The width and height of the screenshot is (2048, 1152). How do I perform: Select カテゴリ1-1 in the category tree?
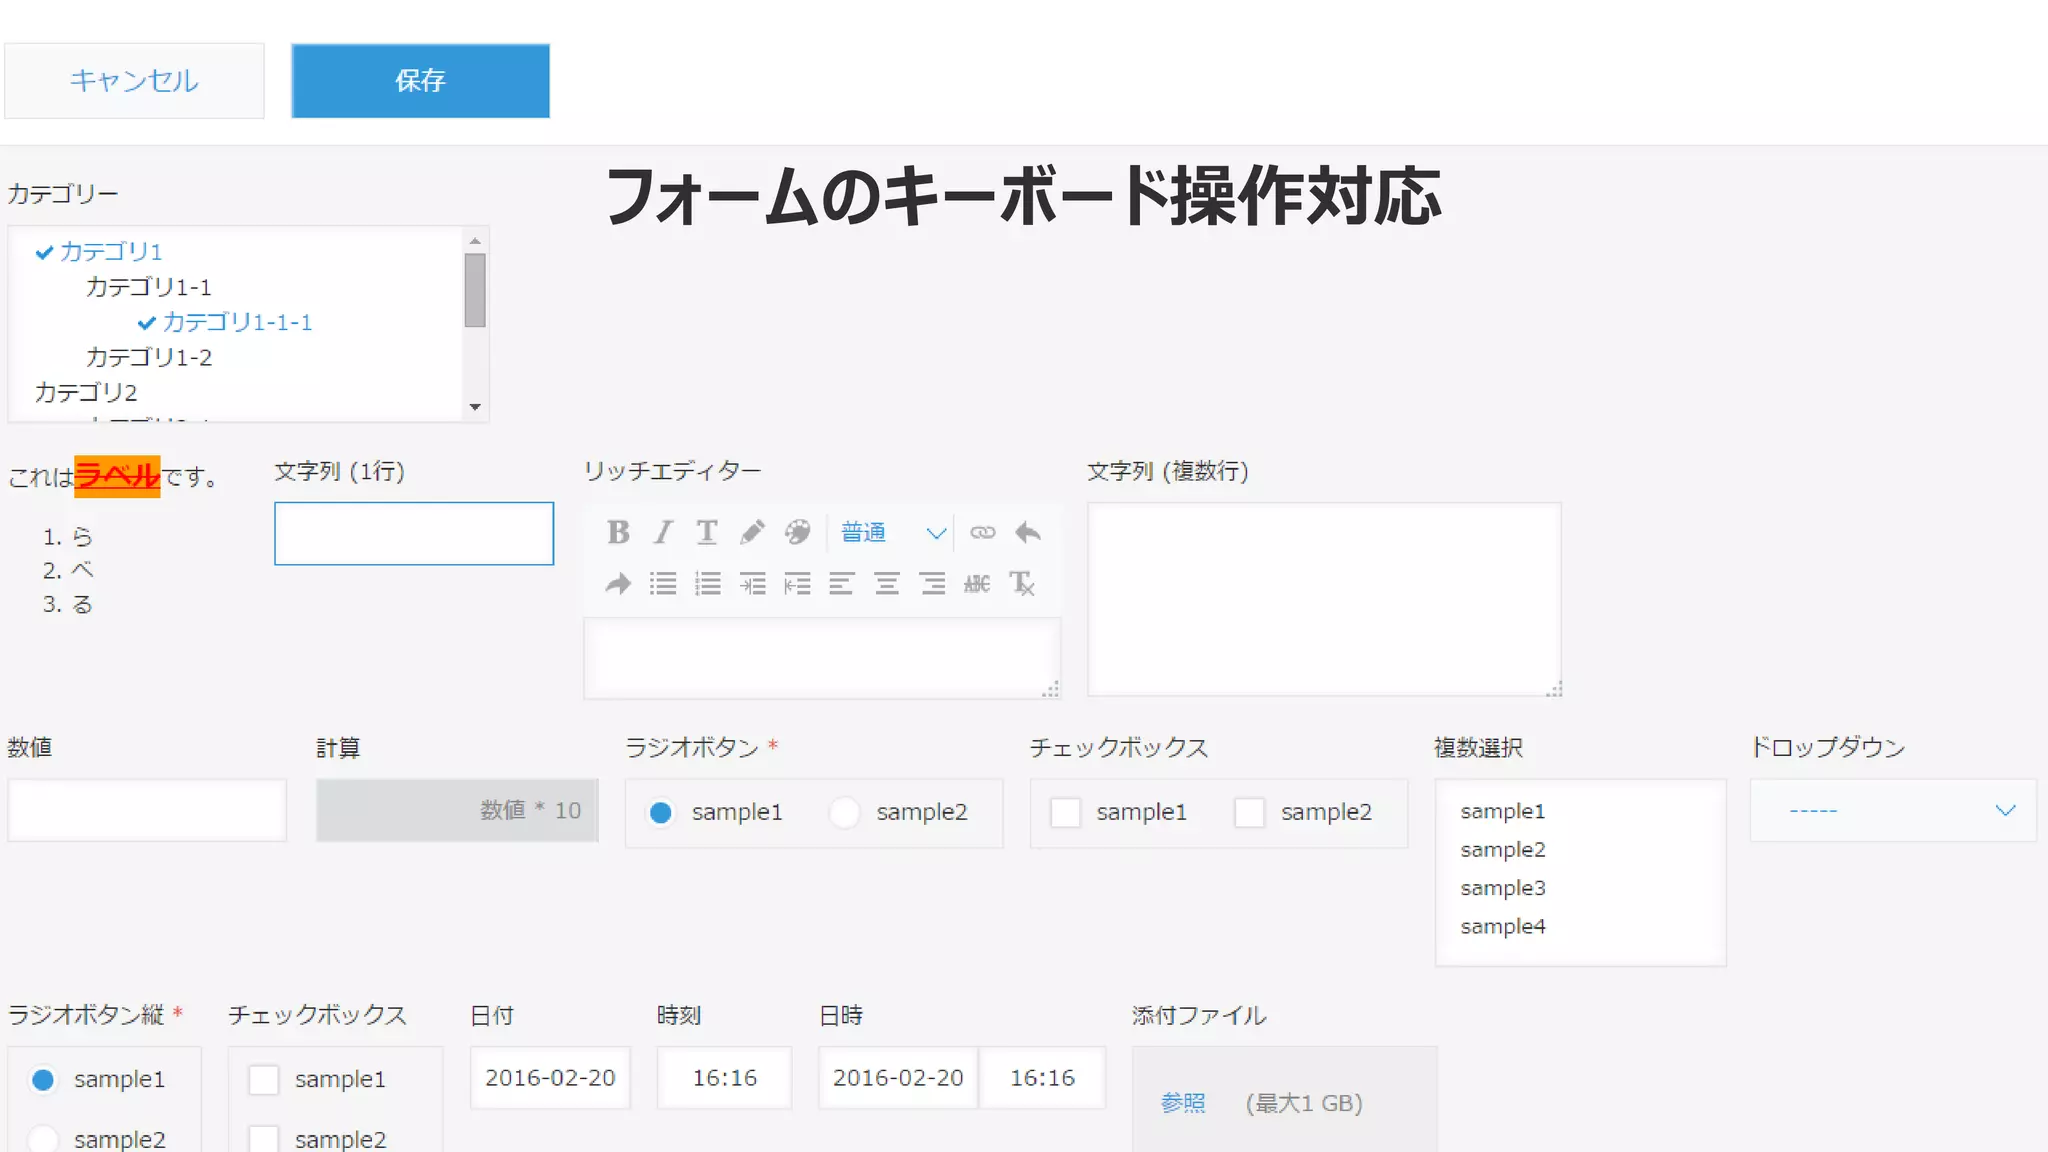[x=148, y=287]
